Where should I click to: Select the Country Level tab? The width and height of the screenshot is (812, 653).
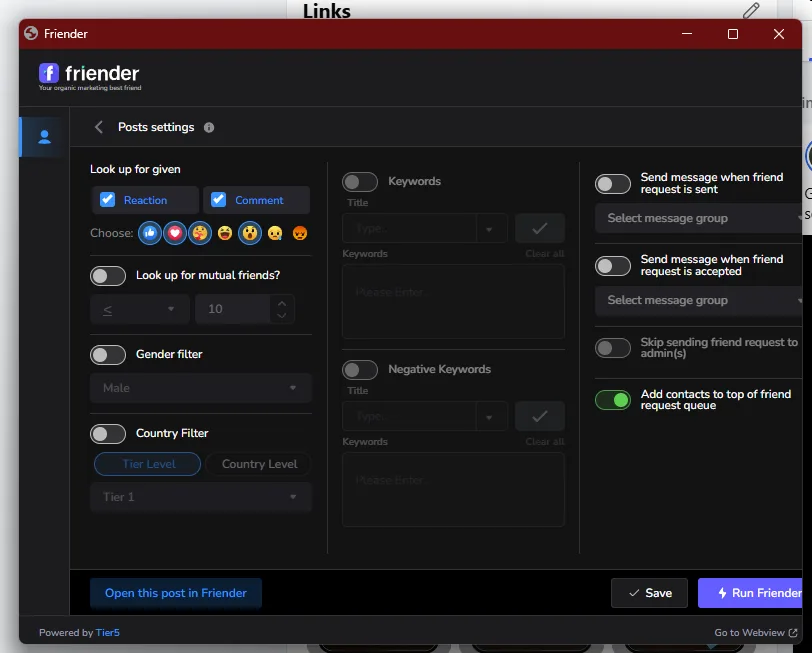(x=259, y=464)
